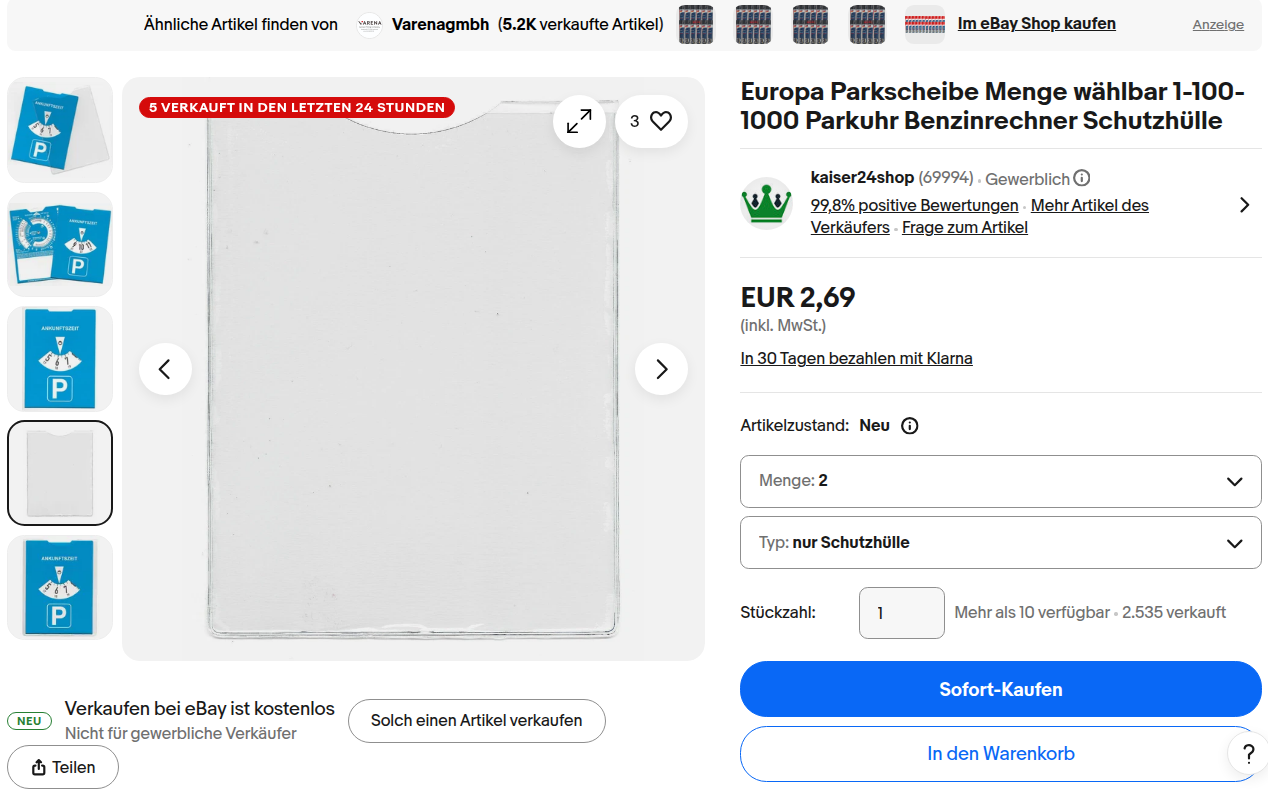Click the Stückzahl quantity field
This screenshot has width=1268, height=791.
point(901,612)
